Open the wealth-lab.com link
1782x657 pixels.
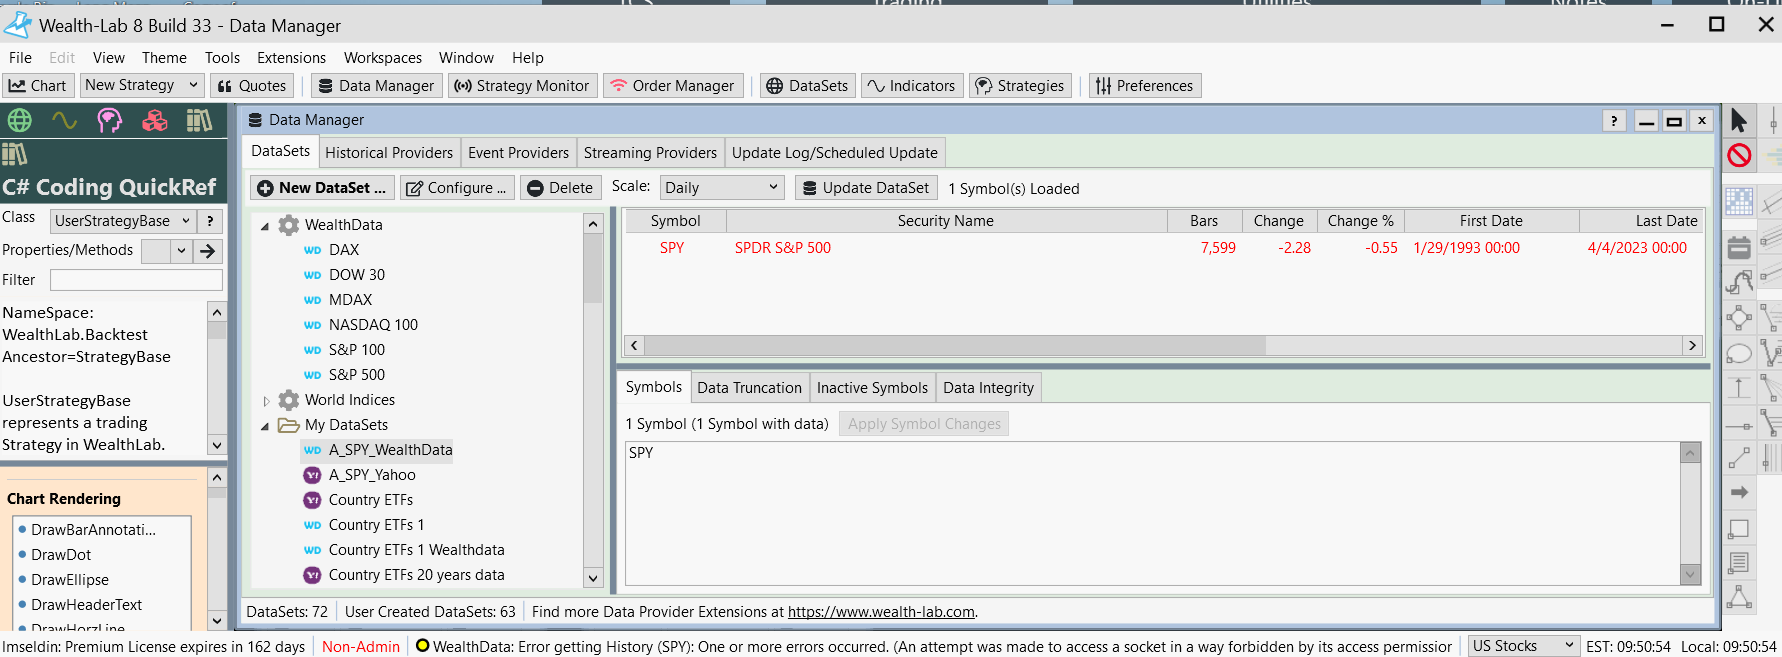[881, 612]
